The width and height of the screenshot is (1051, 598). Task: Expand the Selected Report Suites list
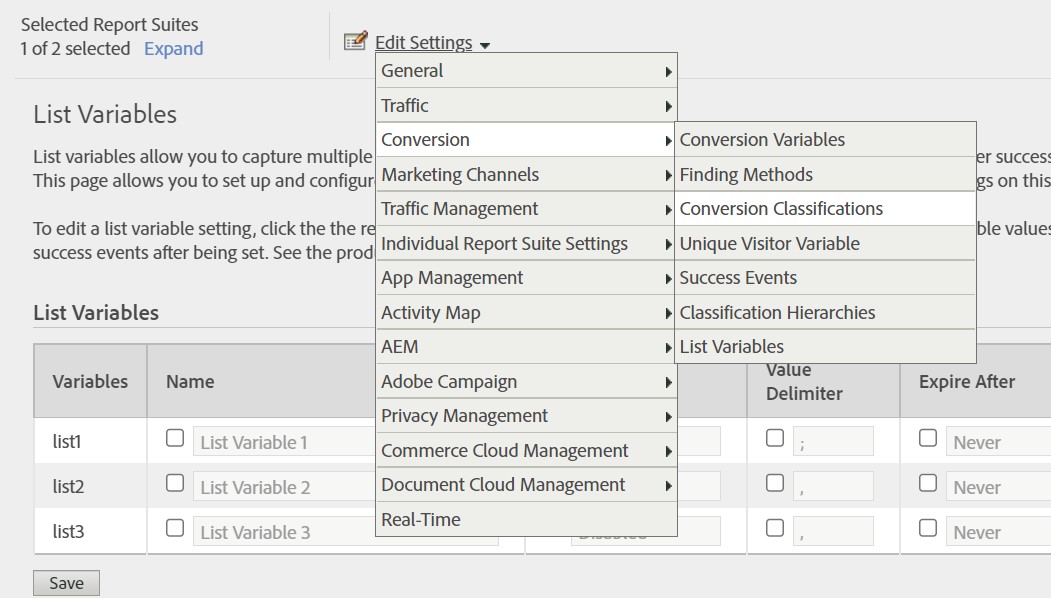[x=173, y=49]
